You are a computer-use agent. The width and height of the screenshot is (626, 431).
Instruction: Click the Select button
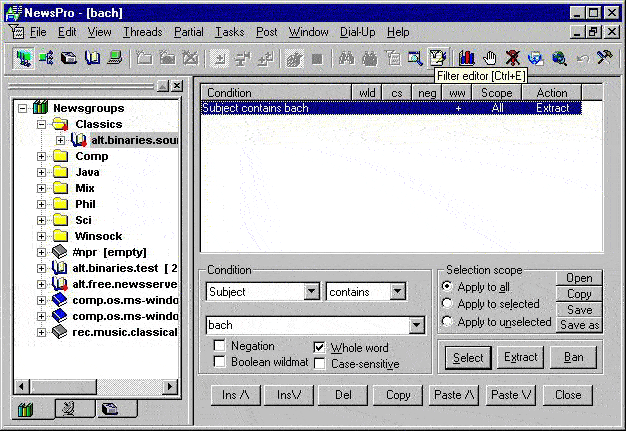(x=468, y=358)
